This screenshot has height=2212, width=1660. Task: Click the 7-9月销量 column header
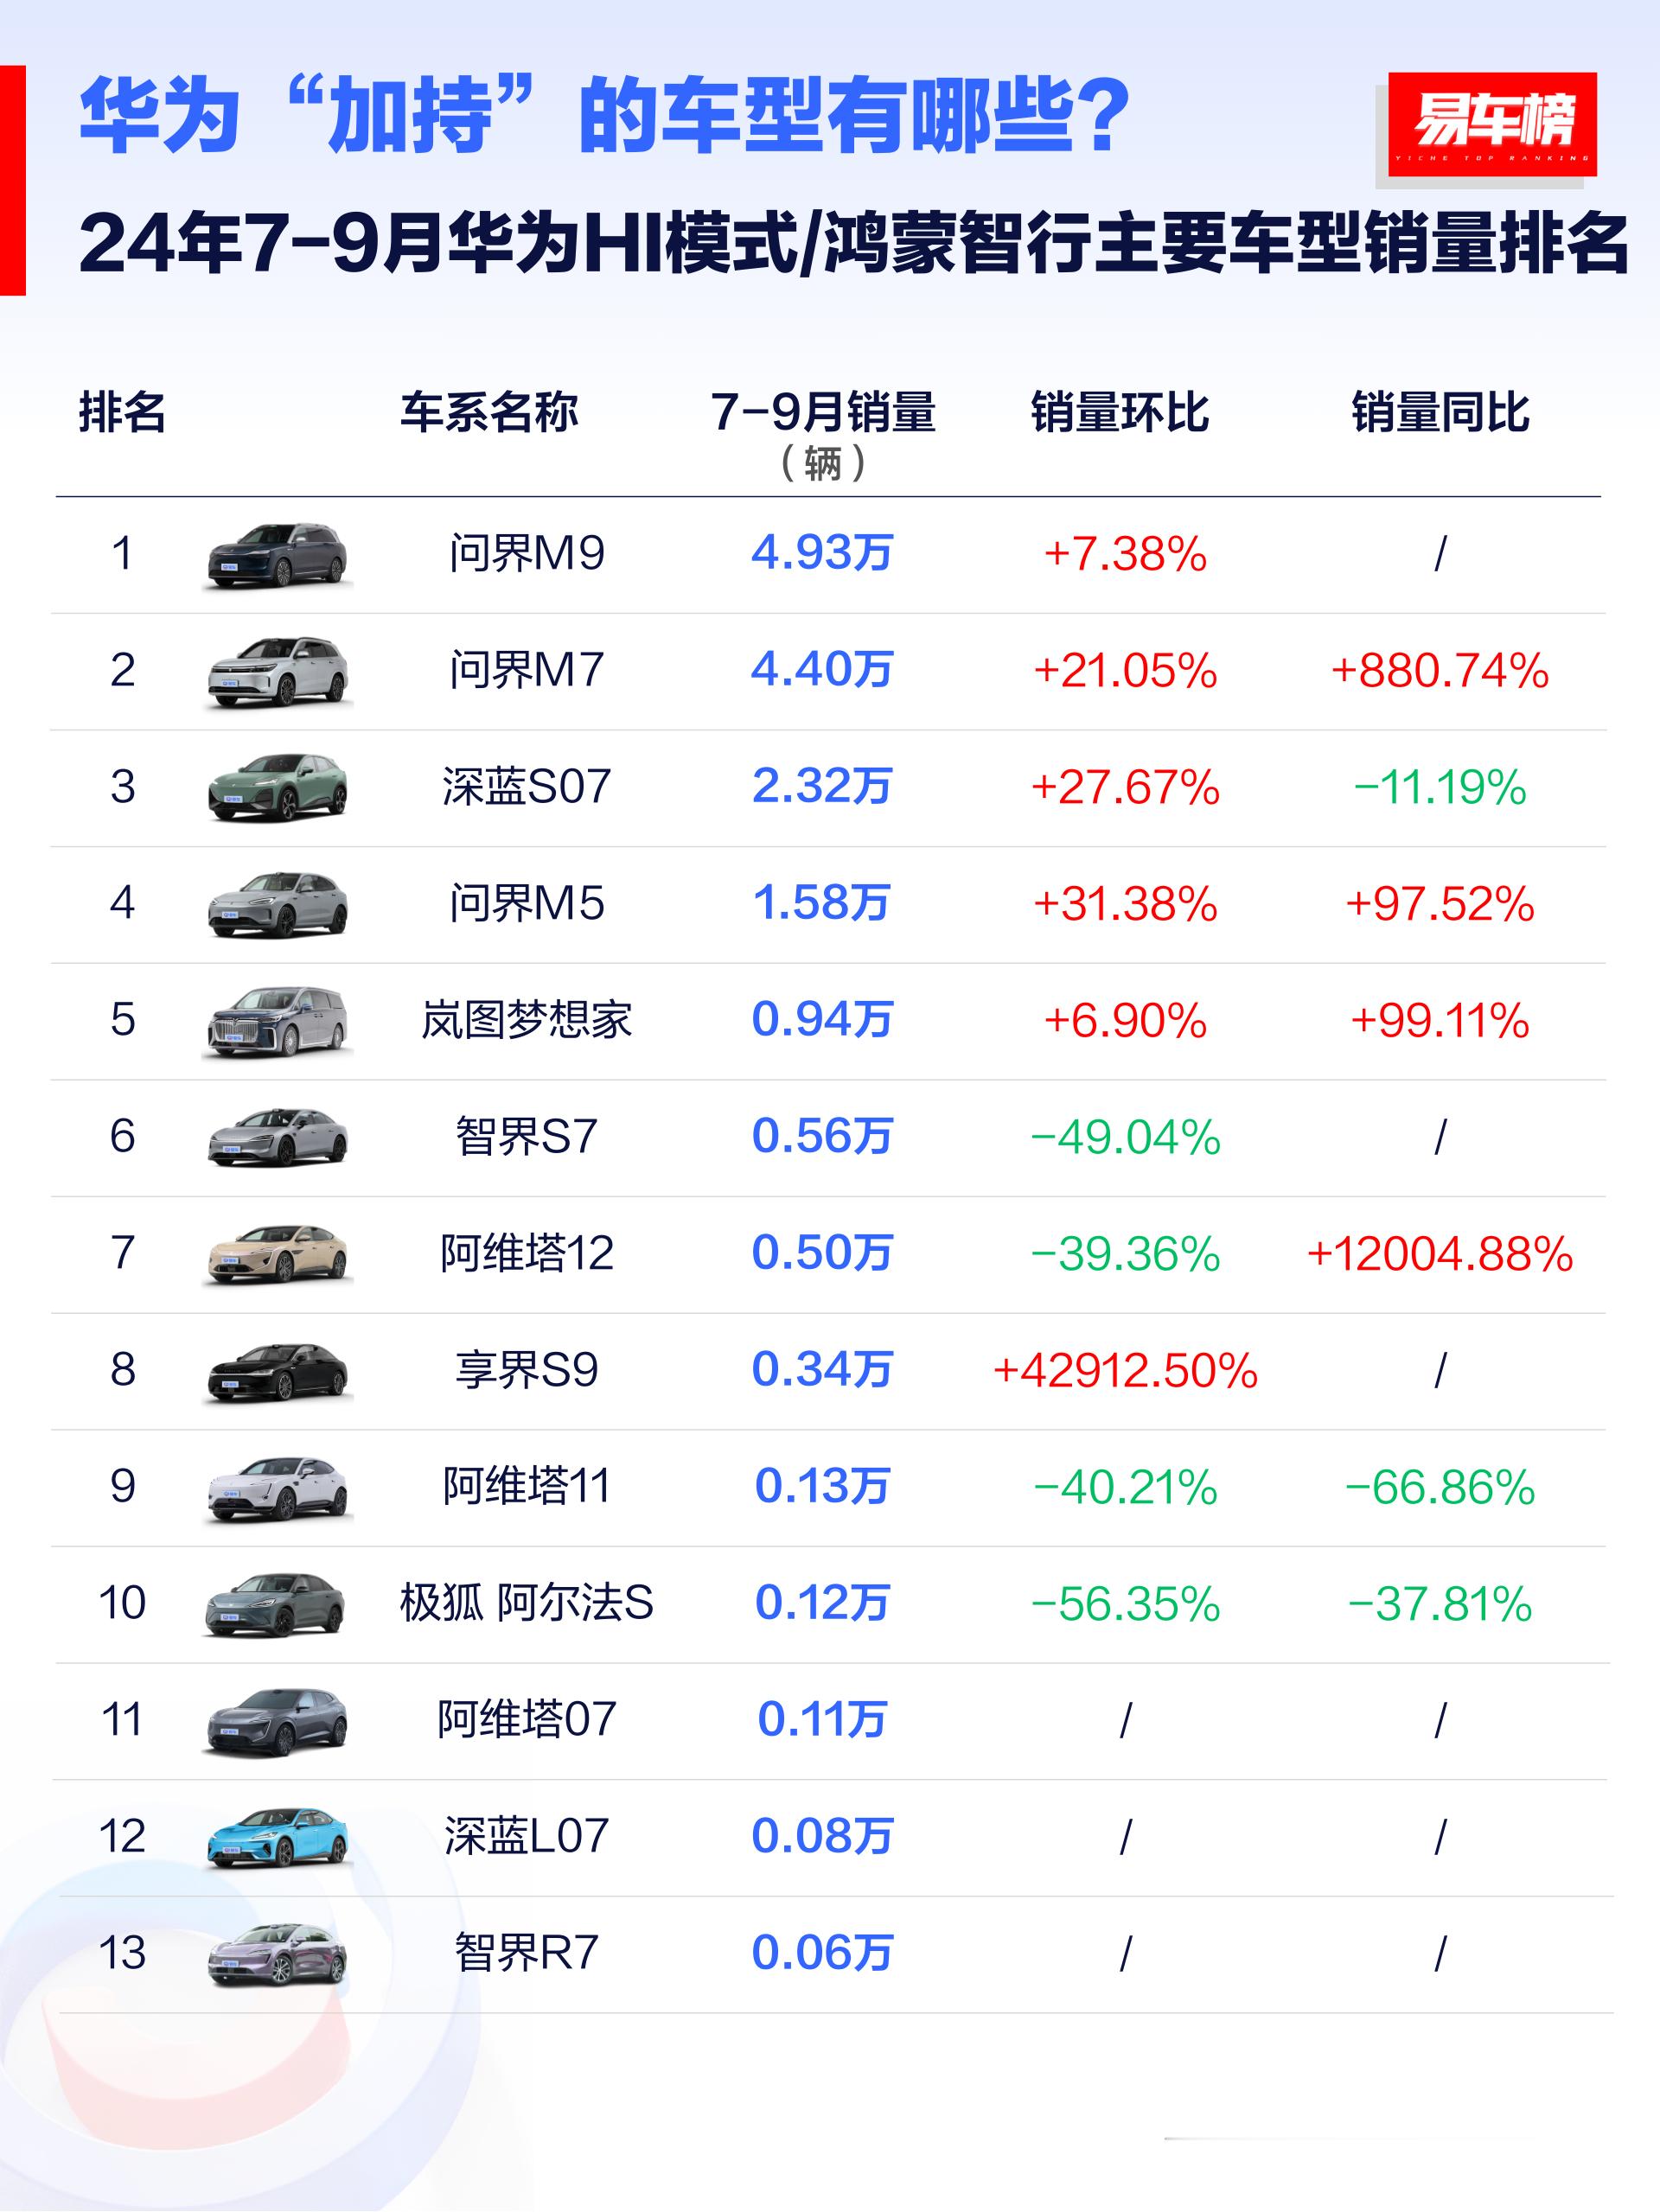tap(822, 435)
